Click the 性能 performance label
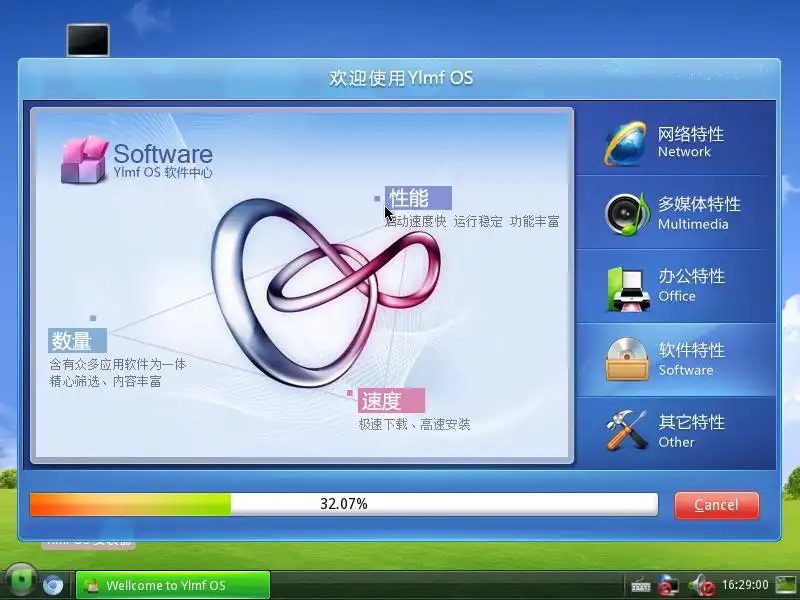The image size is (800, 600). (418, 198)
